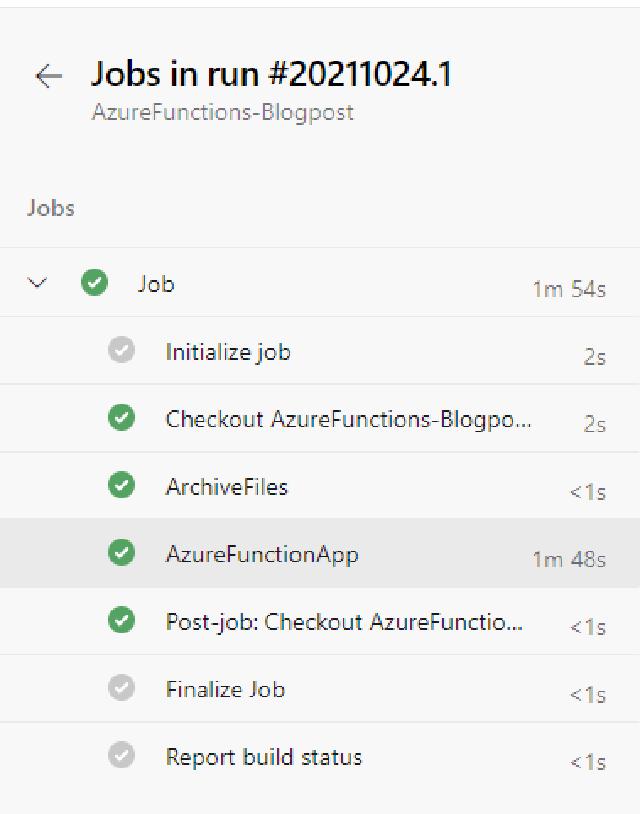The width and height of the screenshot is (640, 814).
Task: Select the Initialize job step
Action: (x=228, y=352)
